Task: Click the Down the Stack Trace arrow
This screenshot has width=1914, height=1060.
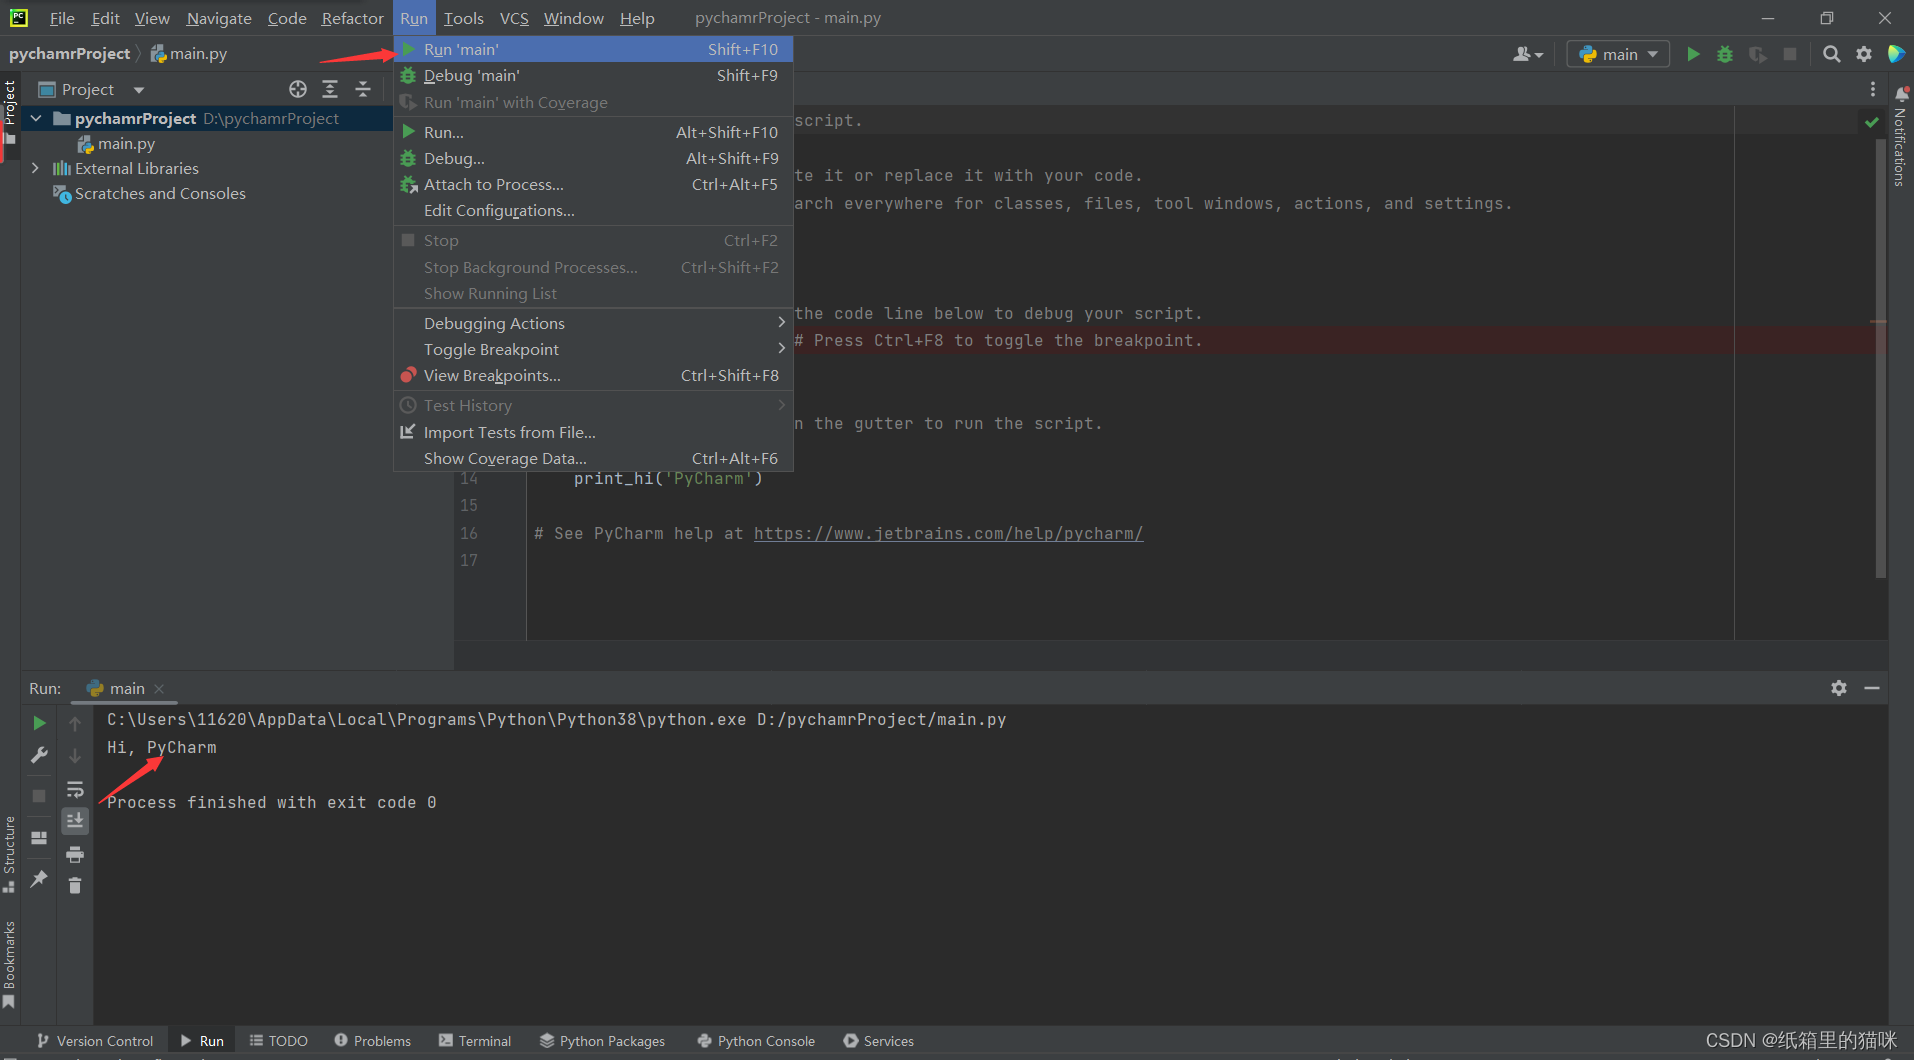Action: click(75, 756)
